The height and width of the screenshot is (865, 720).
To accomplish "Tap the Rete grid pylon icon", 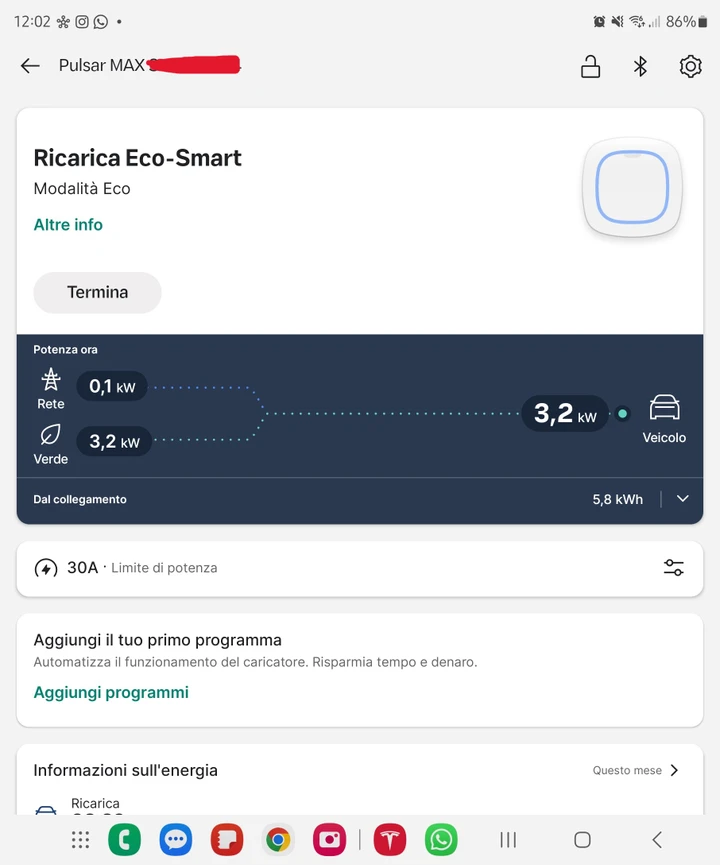I will tap(51, 380).
